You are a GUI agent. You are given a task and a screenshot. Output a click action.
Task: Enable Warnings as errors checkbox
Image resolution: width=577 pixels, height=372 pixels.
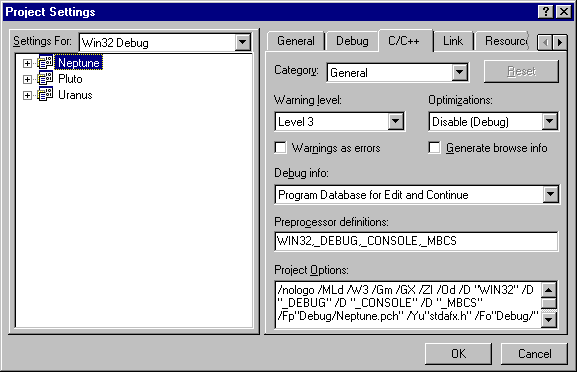click(280, 148)
